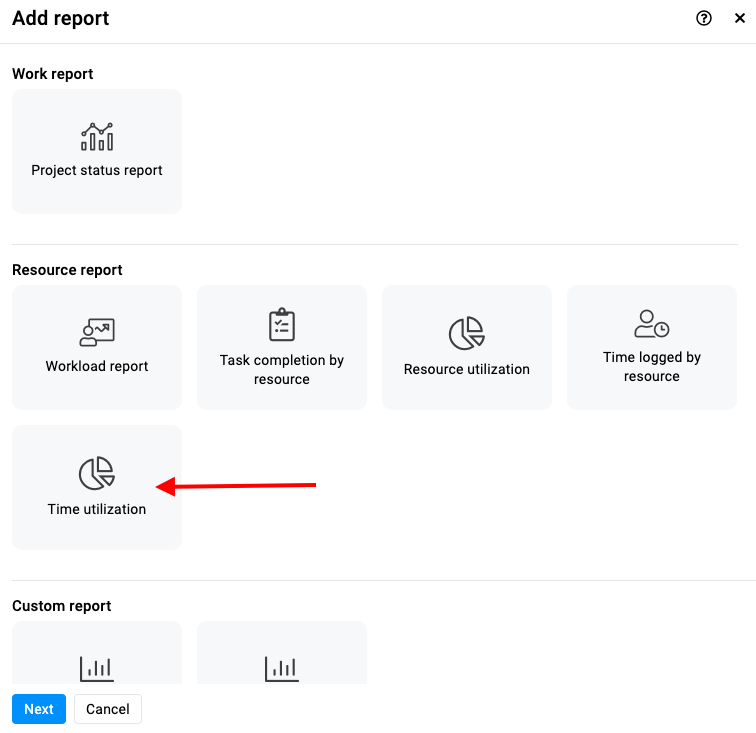Select the Project status report card

97,151
